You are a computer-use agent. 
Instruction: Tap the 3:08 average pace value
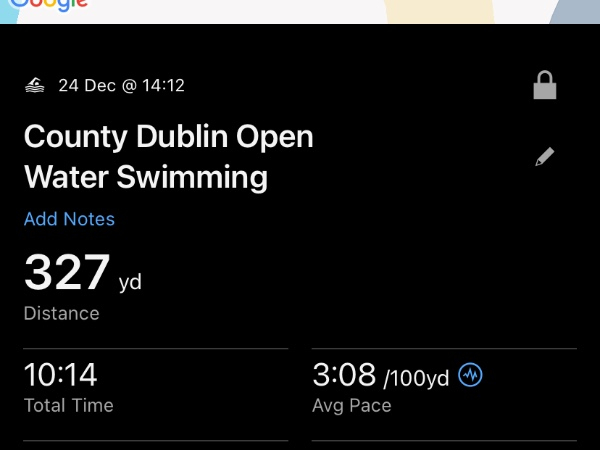coord(344,375)
